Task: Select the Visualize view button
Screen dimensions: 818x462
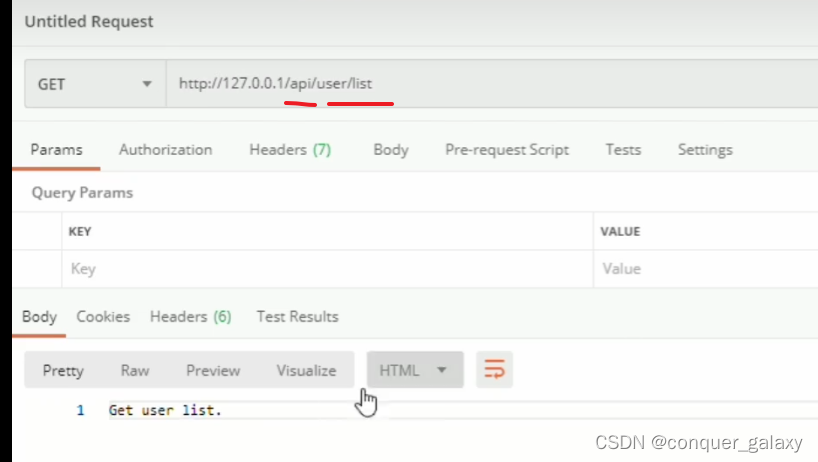Action: [x=306, y=370]
